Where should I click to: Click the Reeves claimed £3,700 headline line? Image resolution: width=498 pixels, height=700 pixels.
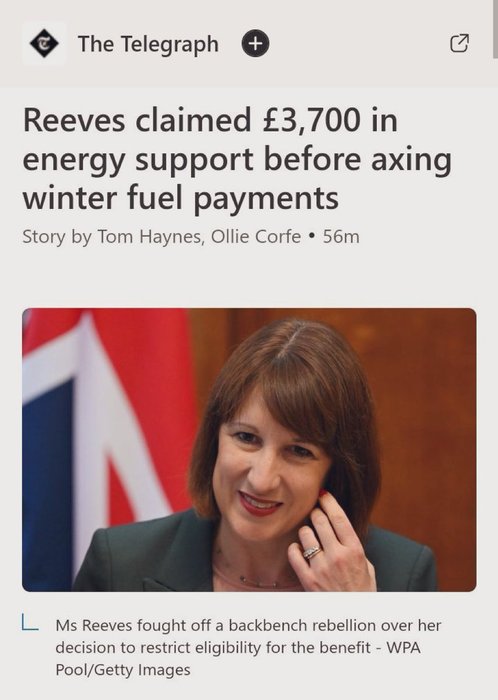point(210,120)
